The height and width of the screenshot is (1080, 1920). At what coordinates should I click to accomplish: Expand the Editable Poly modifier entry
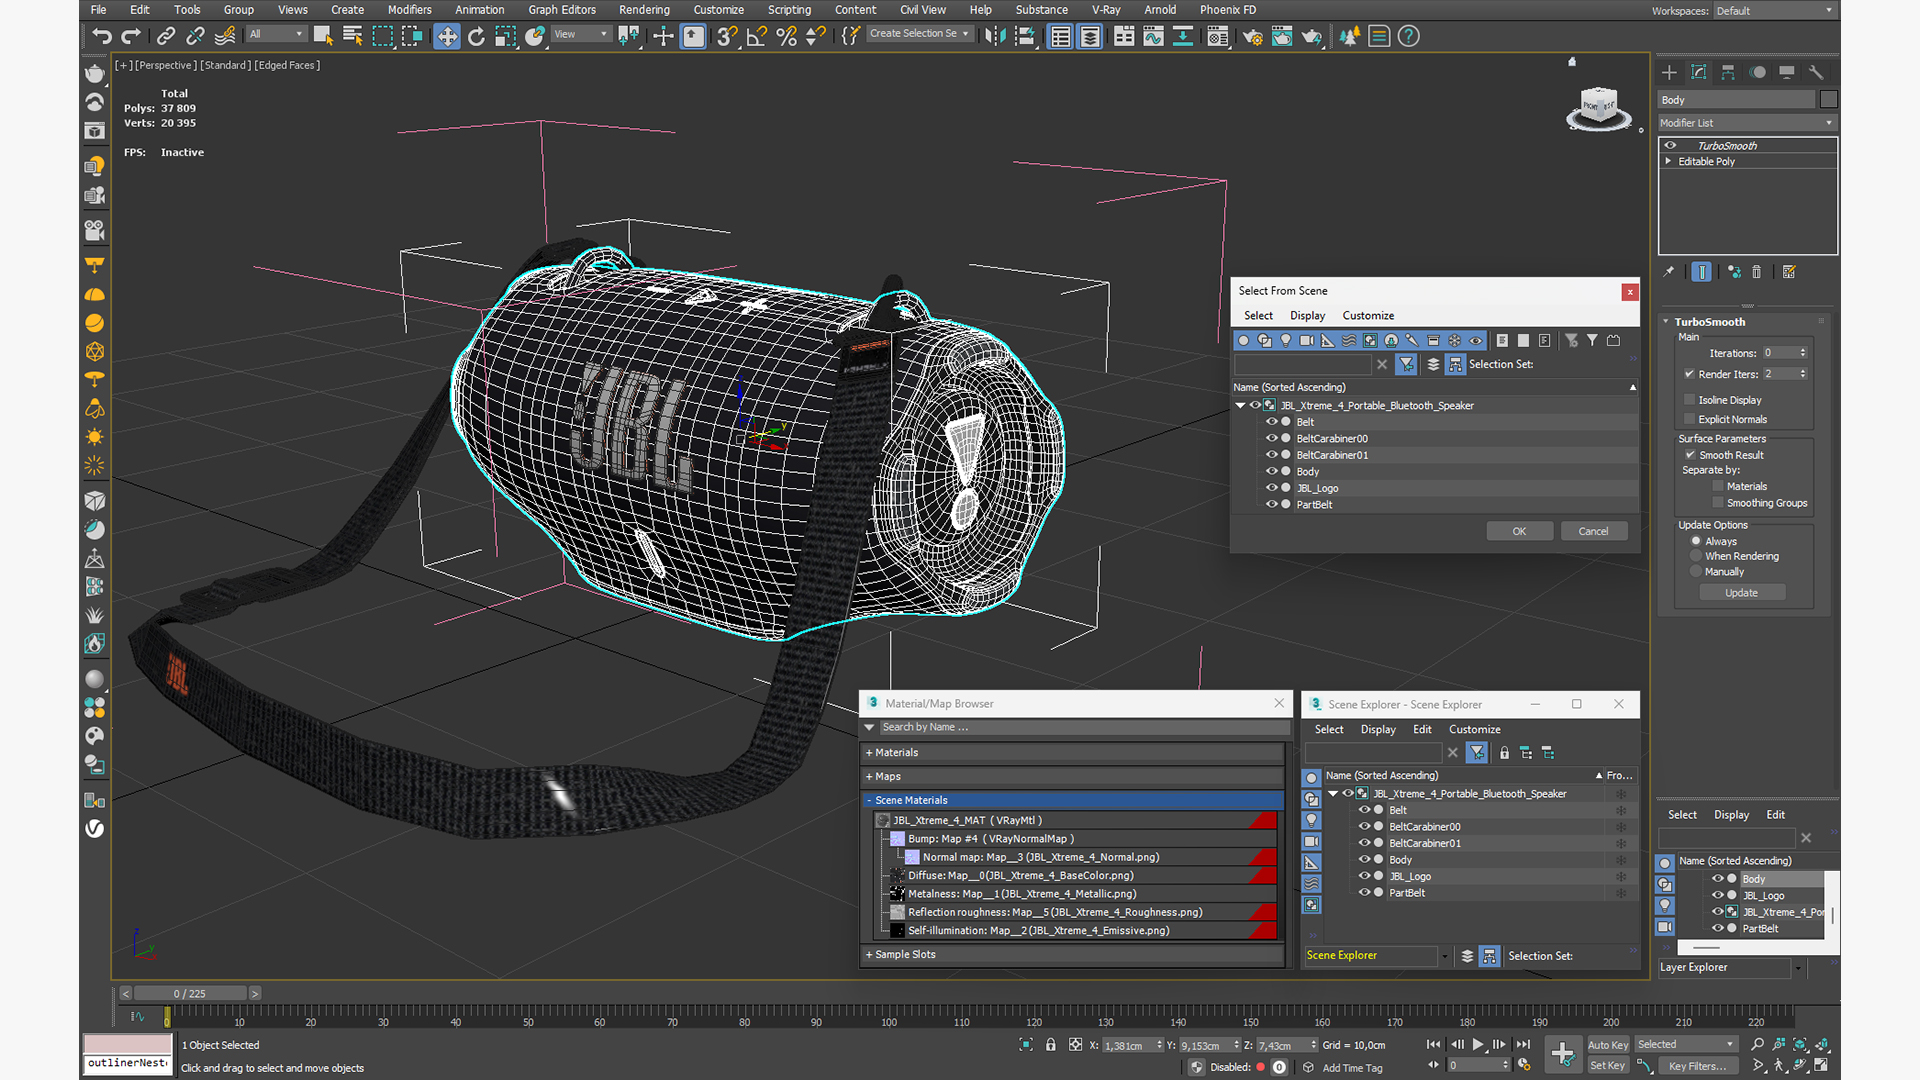pos(1668,161)
